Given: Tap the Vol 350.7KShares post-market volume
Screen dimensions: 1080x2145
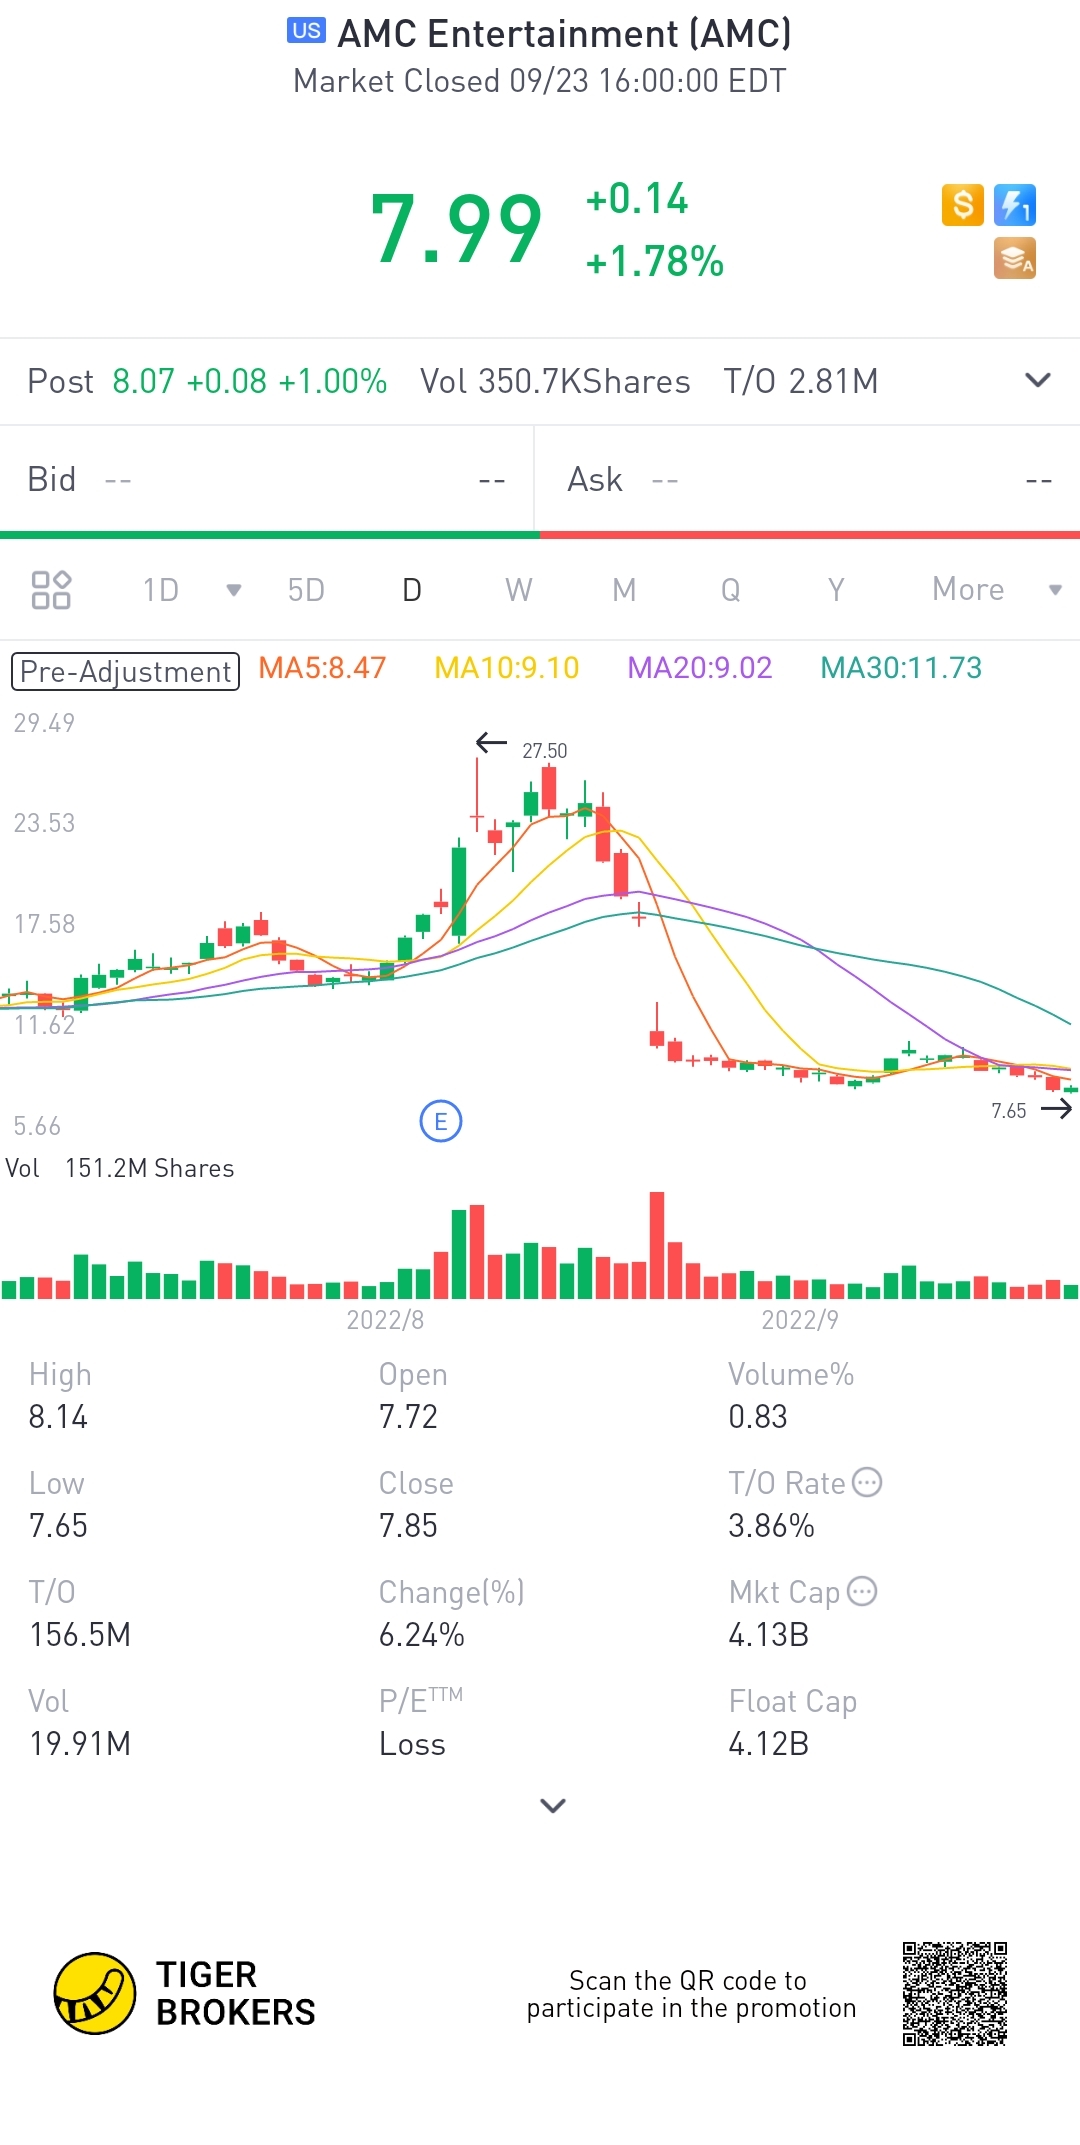Looking at the screenshot, I should pos(555,381).
